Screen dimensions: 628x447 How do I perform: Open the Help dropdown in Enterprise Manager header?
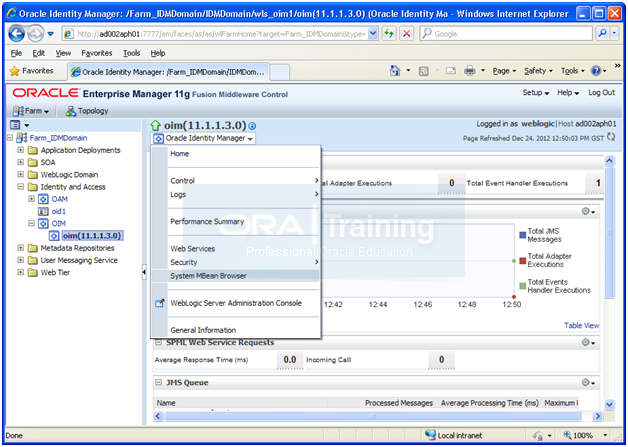pyautogui.click(x=568, y=93)
